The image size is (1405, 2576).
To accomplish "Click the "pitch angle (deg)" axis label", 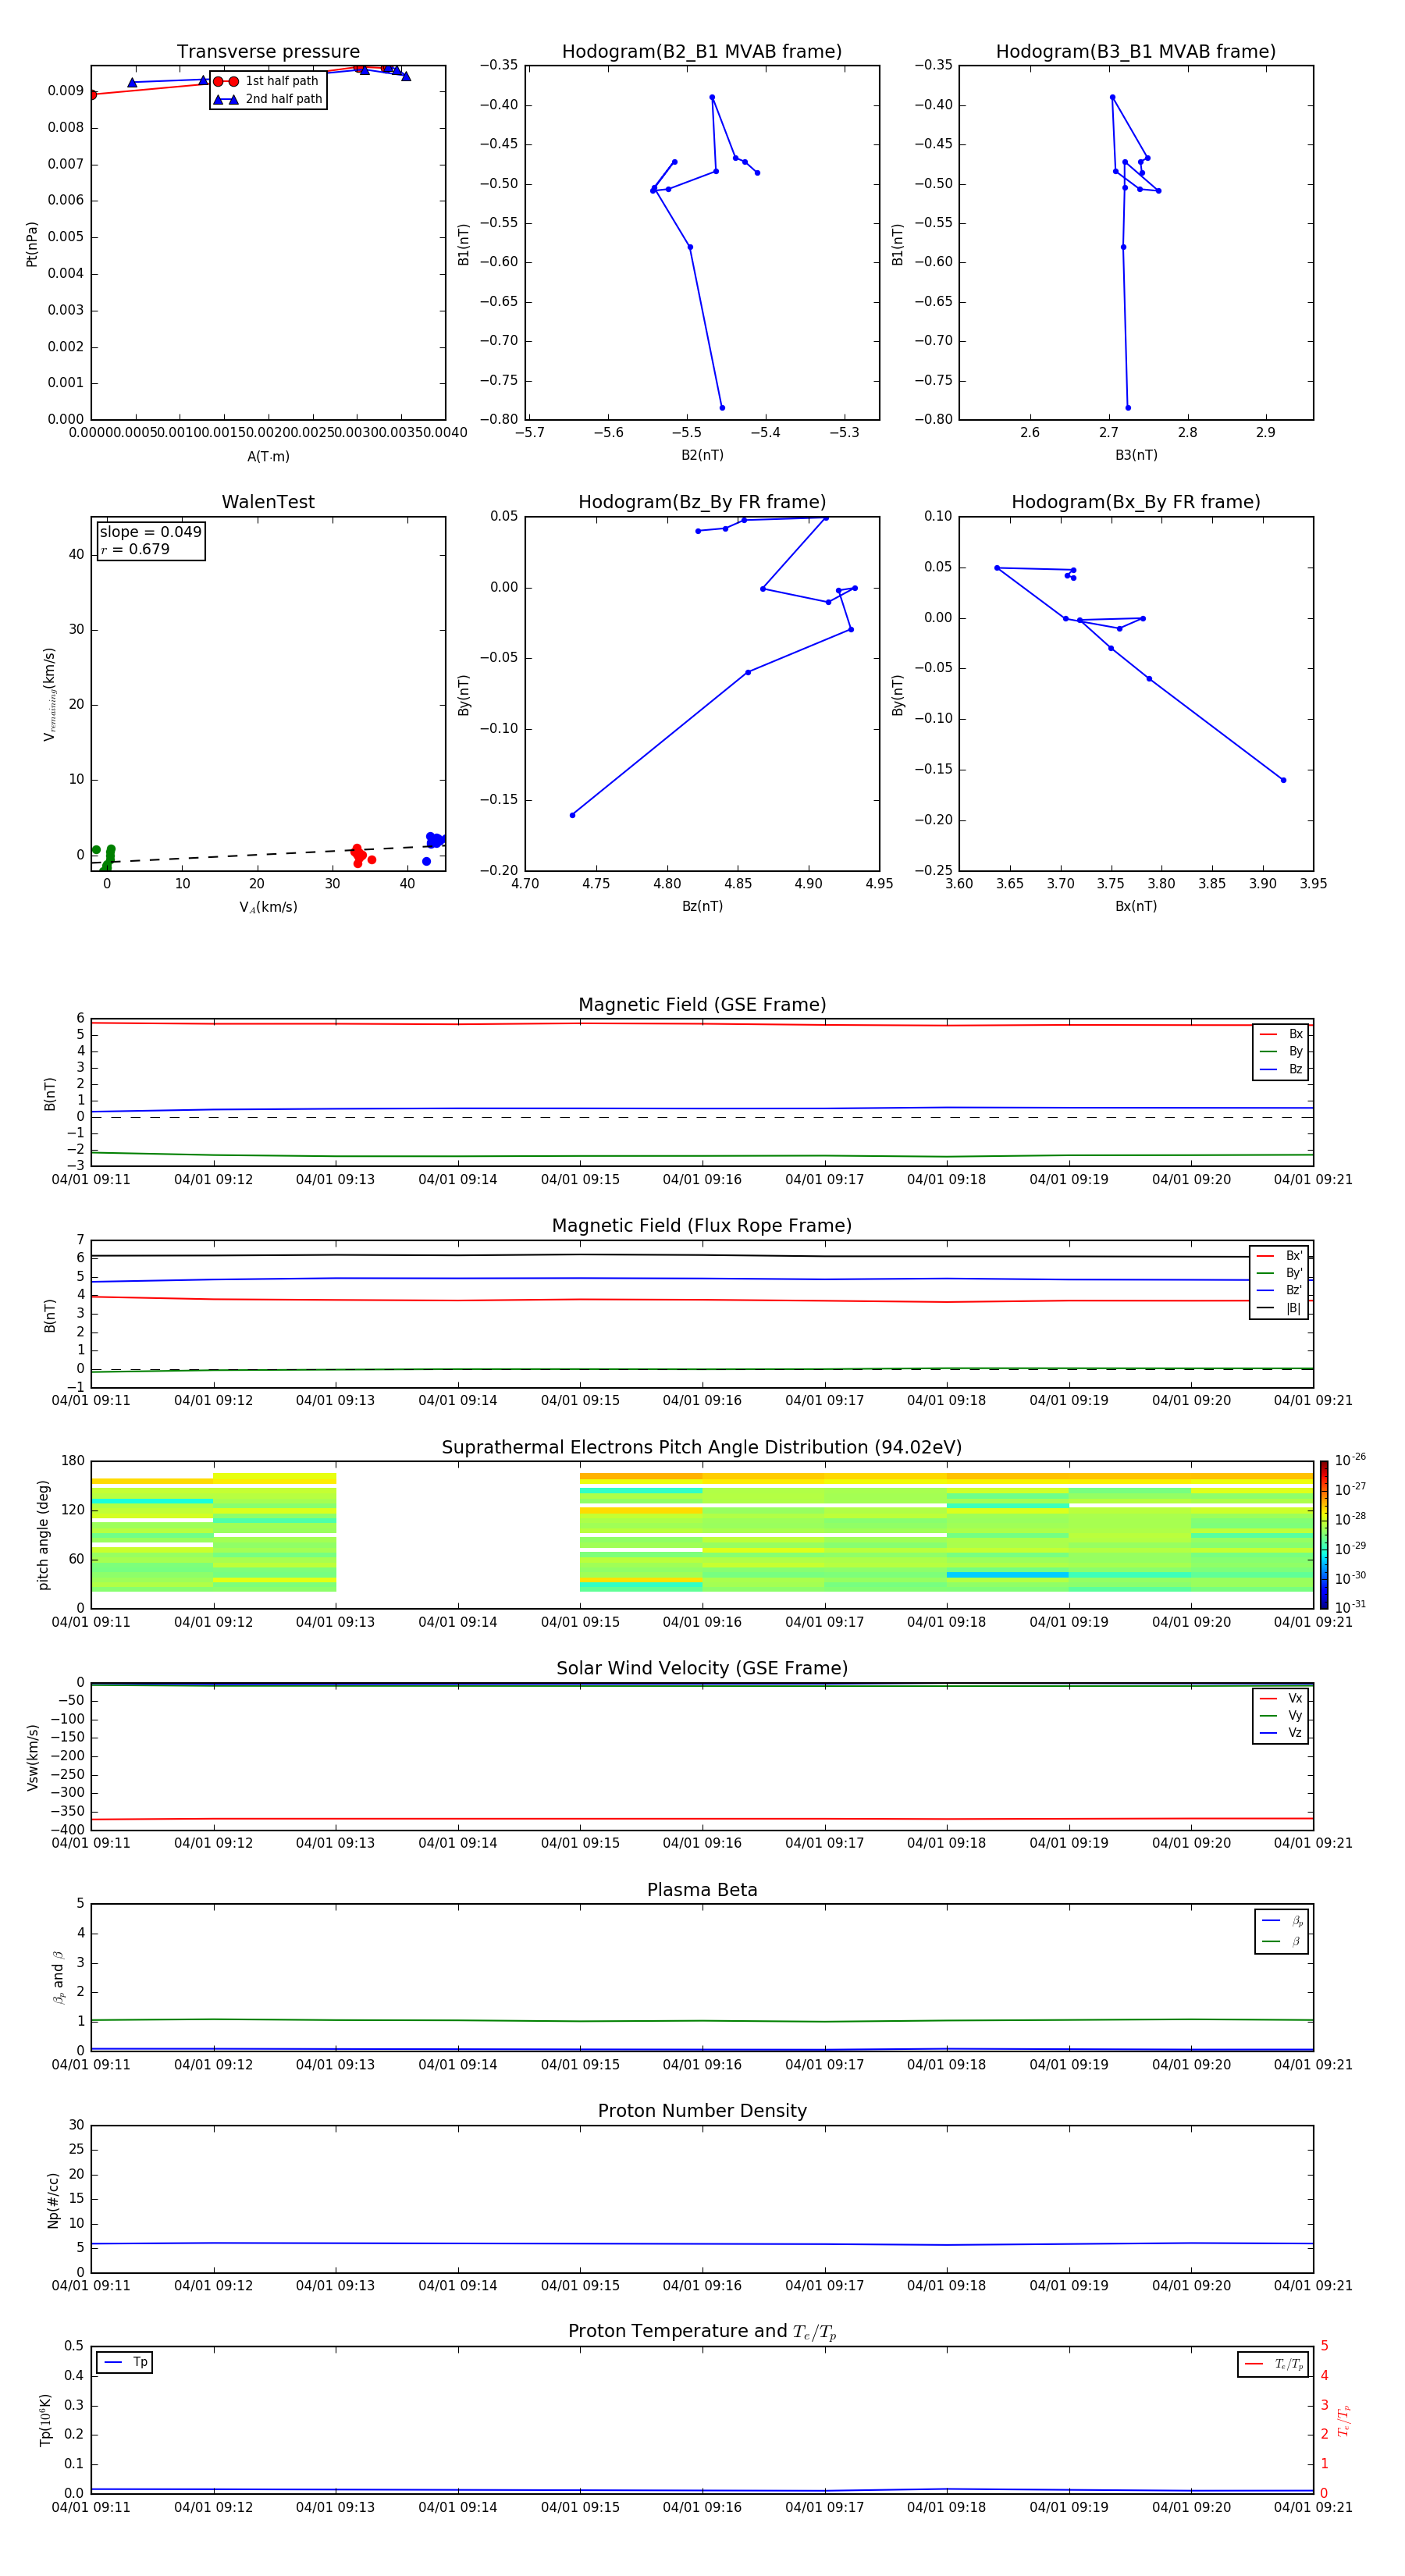I will pyautogui.click(x=43, y=1535).
